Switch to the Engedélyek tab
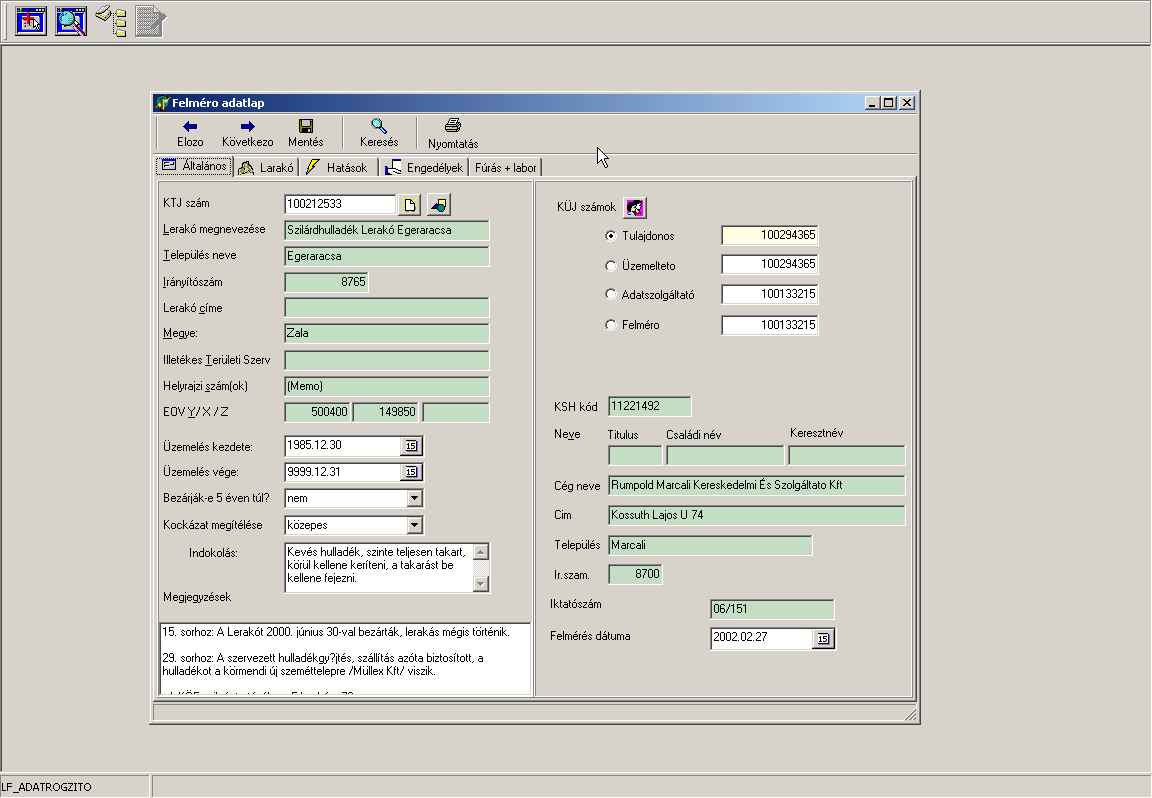 [x=424, y=168]
